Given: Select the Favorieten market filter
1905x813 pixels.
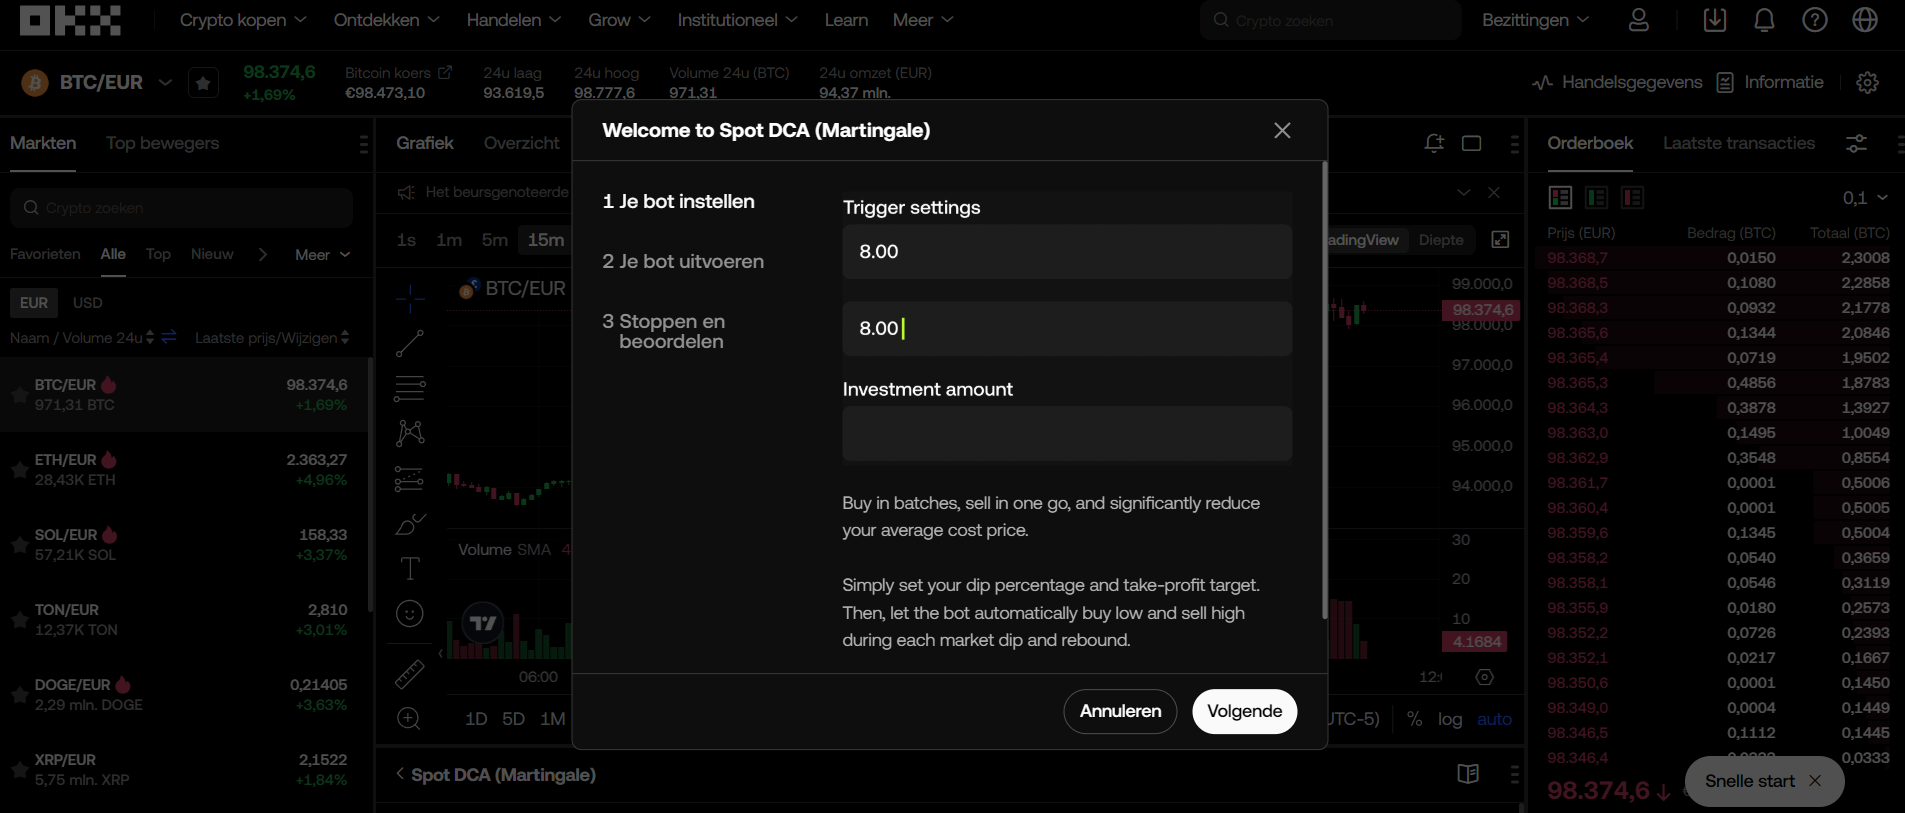Looking at the screenshot, I should click(x=45, y=254).
